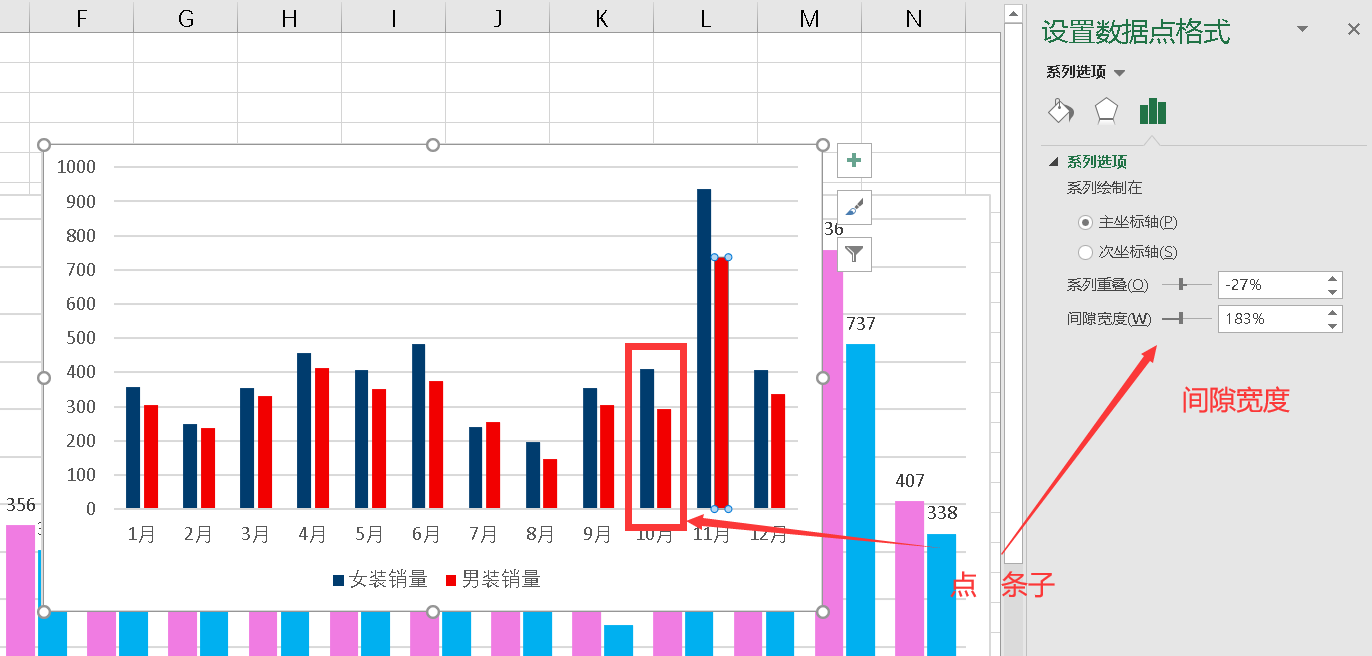Open the Effects pentagon tab

1106,111
